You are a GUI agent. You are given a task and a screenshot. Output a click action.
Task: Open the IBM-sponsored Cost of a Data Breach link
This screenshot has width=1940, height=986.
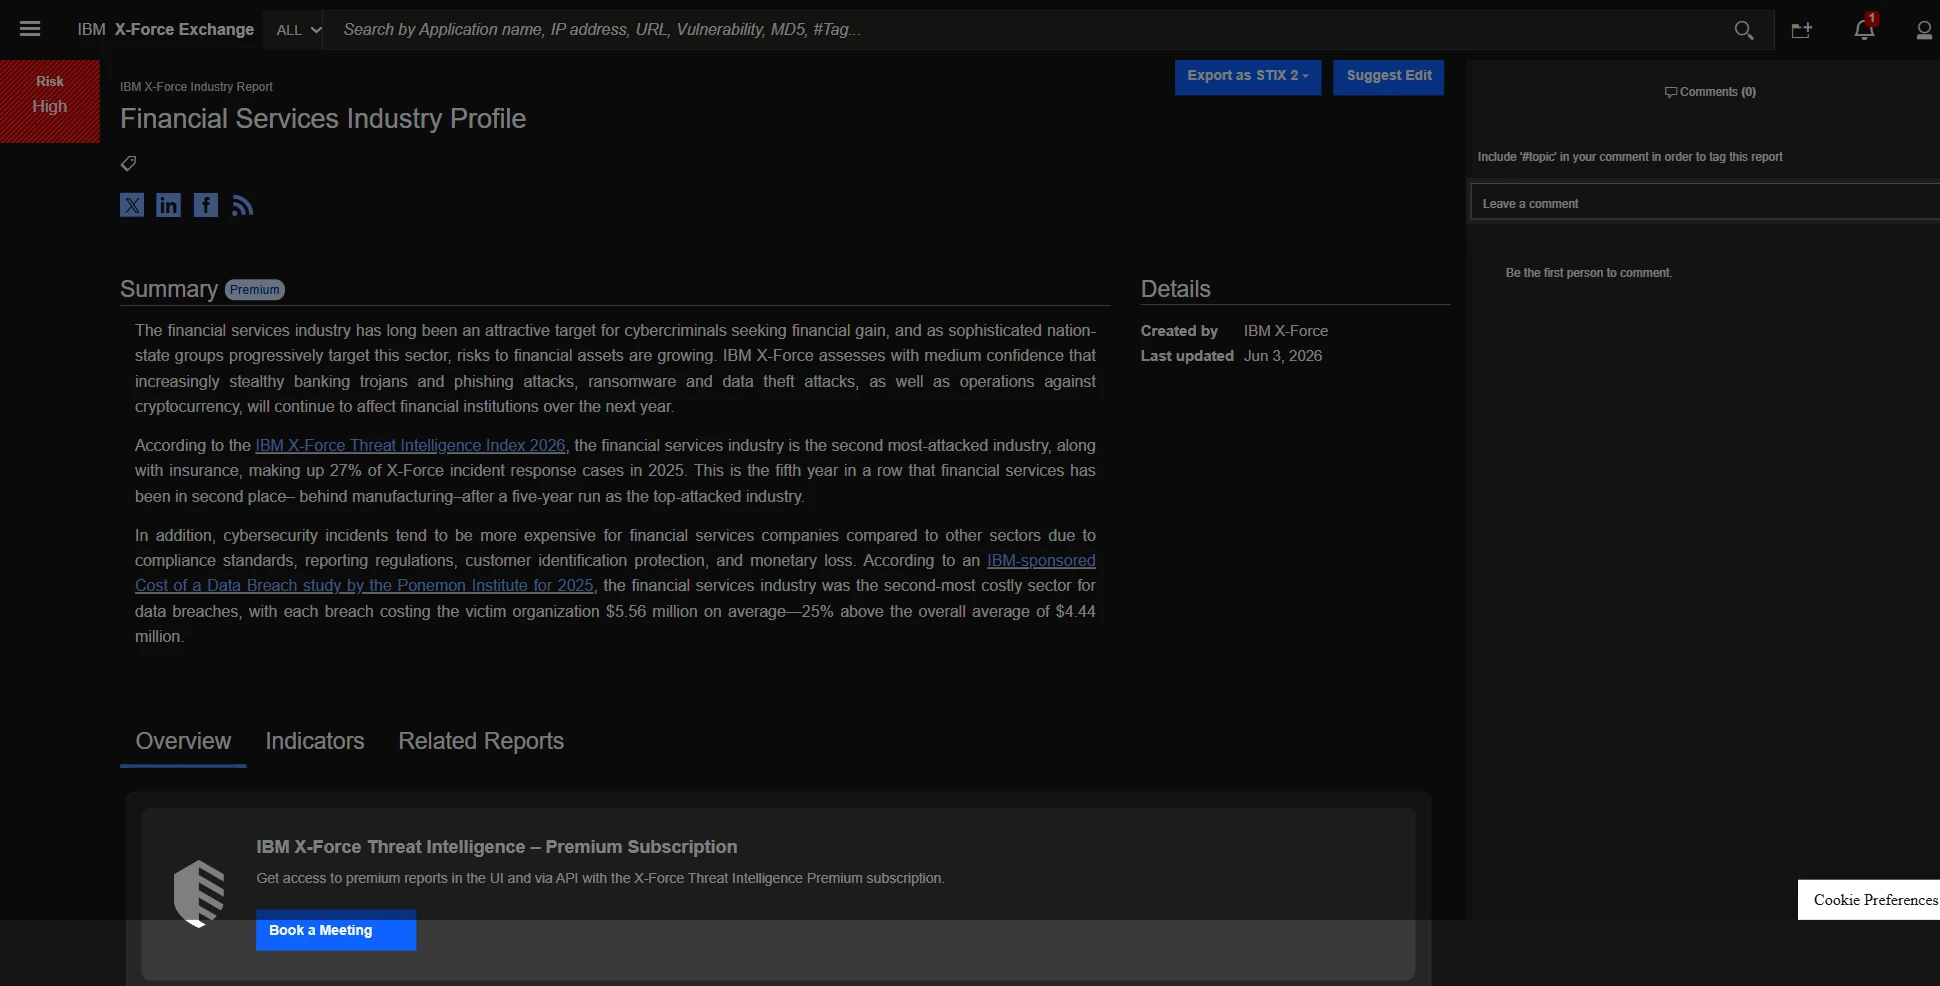(364, 586)
